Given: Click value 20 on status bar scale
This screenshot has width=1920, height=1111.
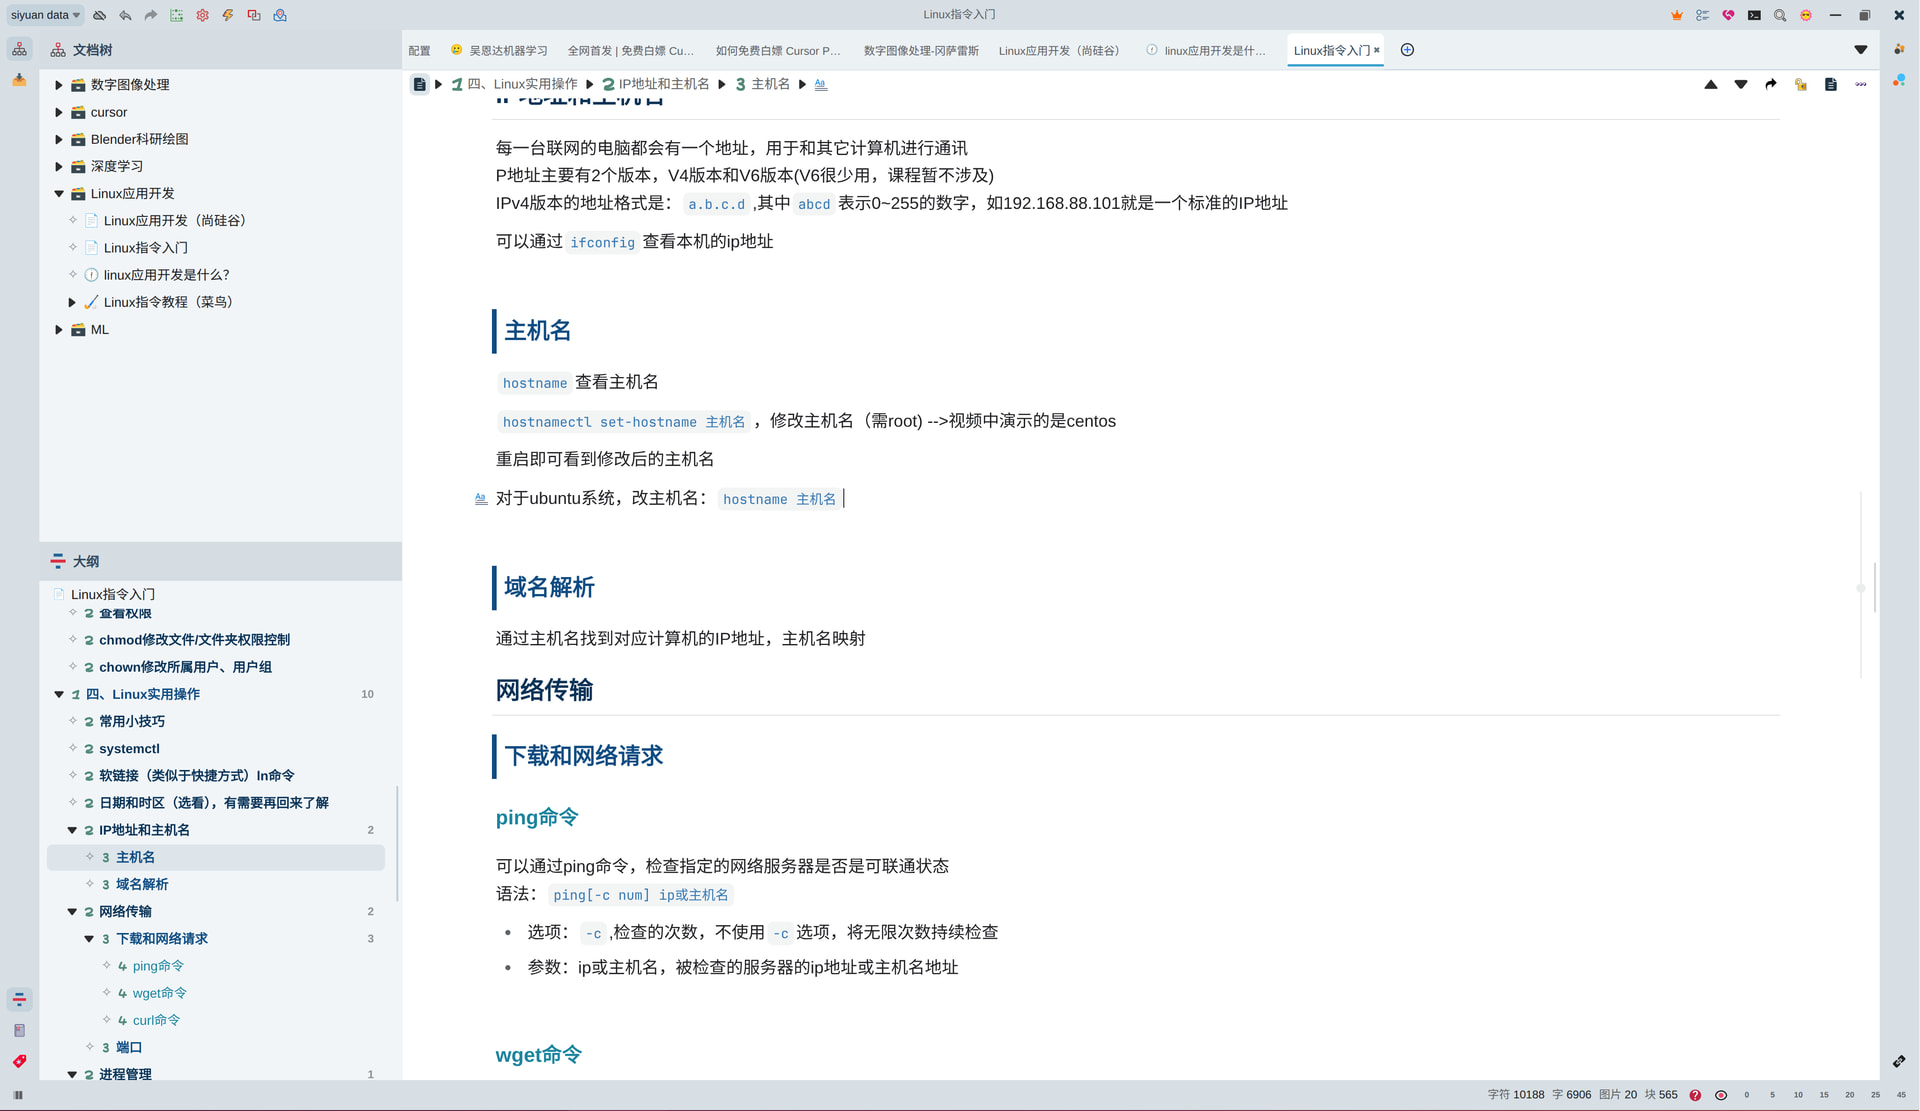Looking at the screenshot, I should [x=1849, y=1095].
